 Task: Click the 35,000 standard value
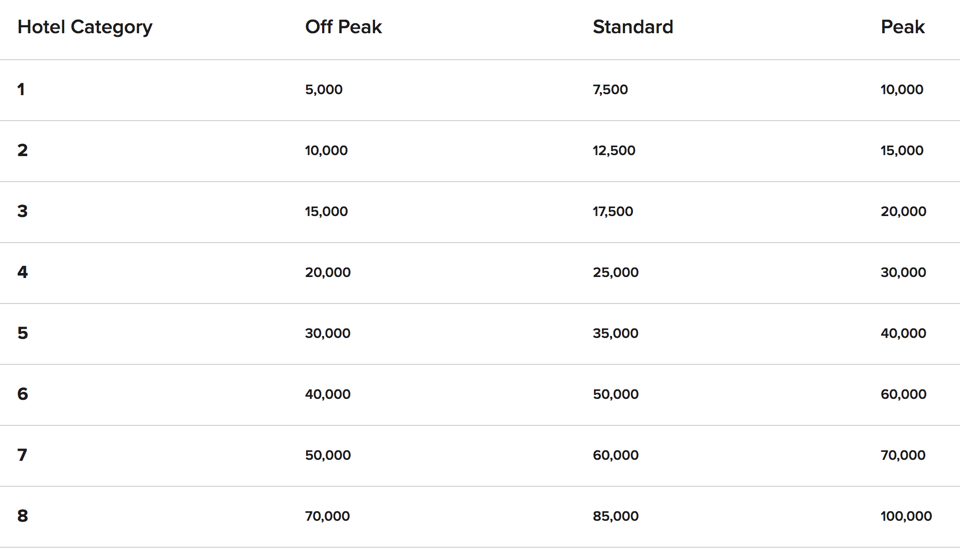pos(615,333)
